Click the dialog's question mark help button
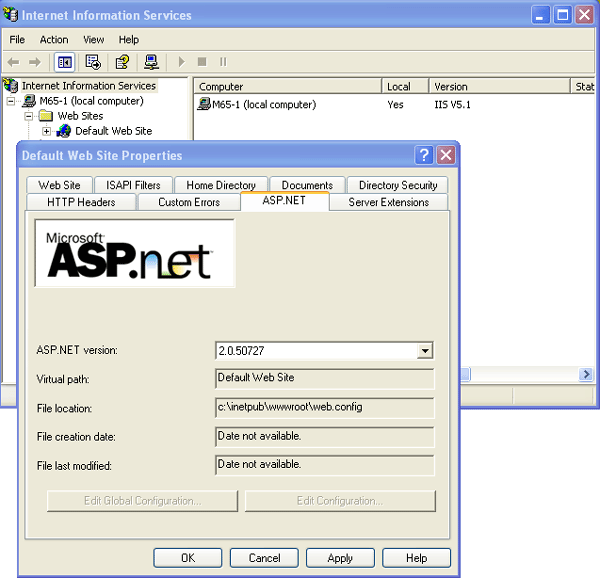The width and height of the screenshot is (600, 578). pos(424,155)
